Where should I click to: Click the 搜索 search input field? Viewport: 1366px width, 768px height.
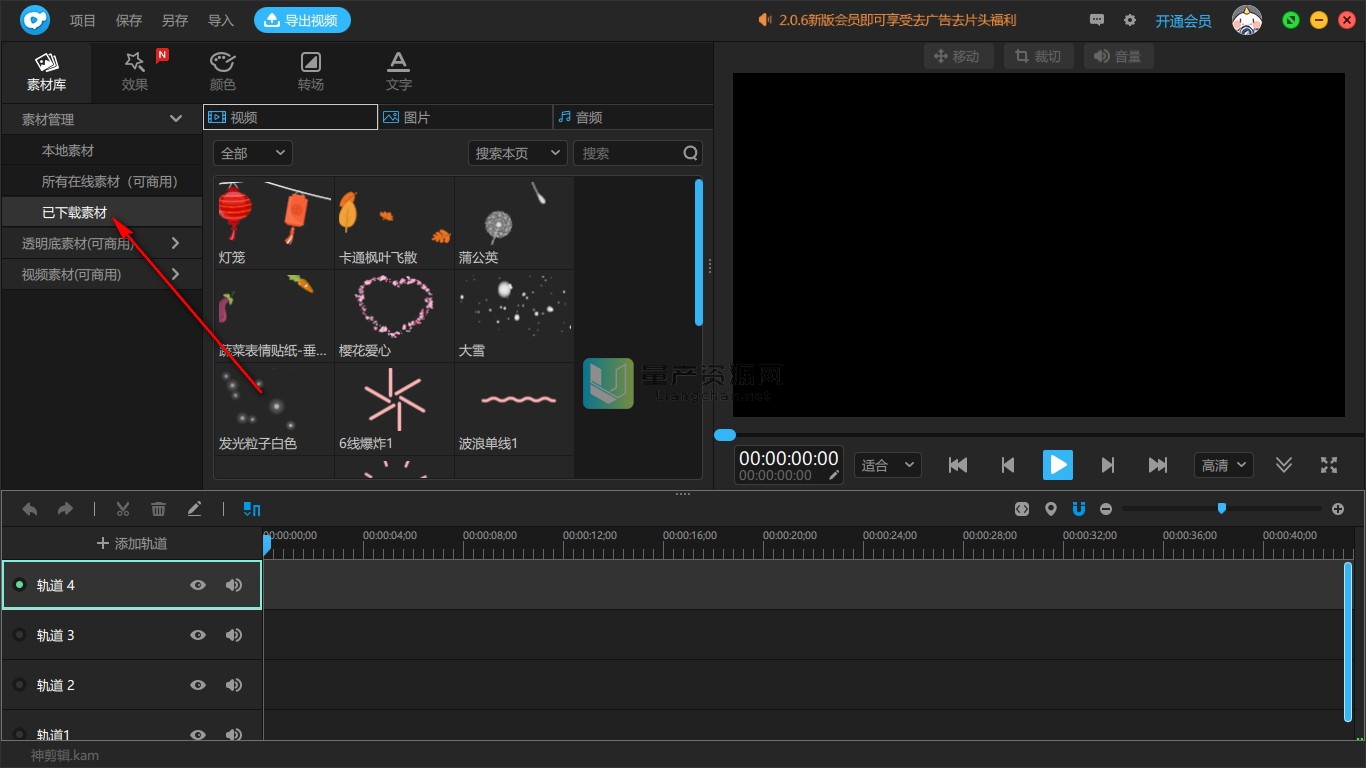pyautogui.click(x=627, y=153)
